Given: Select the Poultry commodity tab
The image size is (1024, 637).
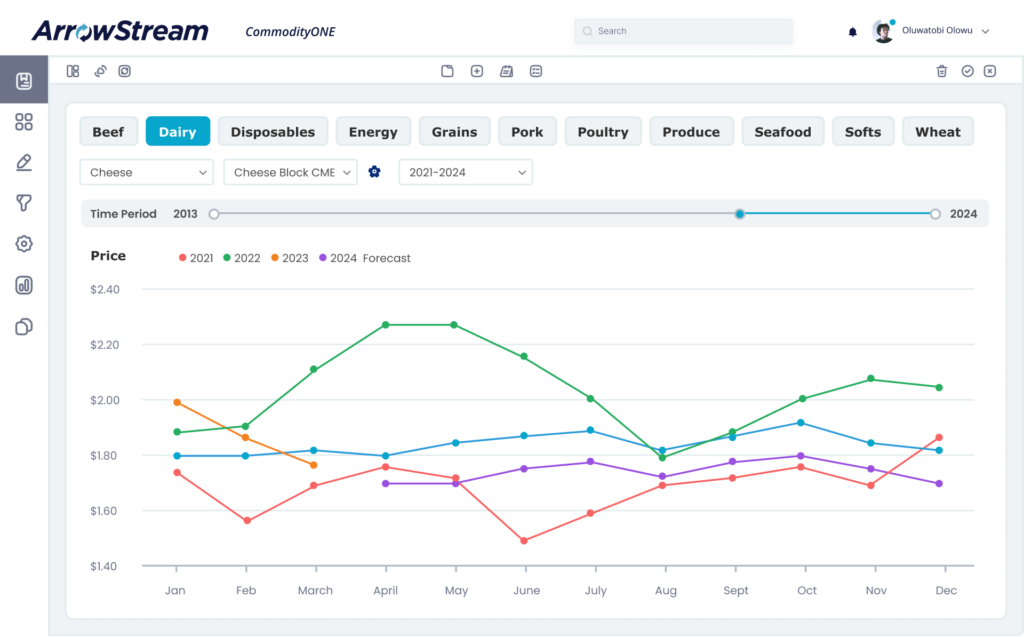Looking at the screenshot, I should [603, 132].
